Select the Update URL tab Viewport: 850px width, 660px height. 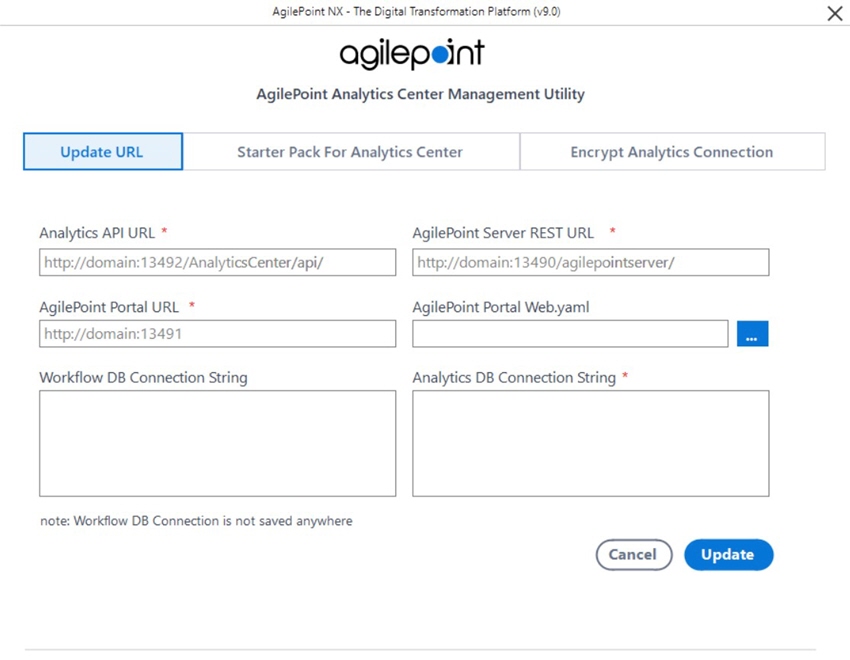tap(103, 152)
